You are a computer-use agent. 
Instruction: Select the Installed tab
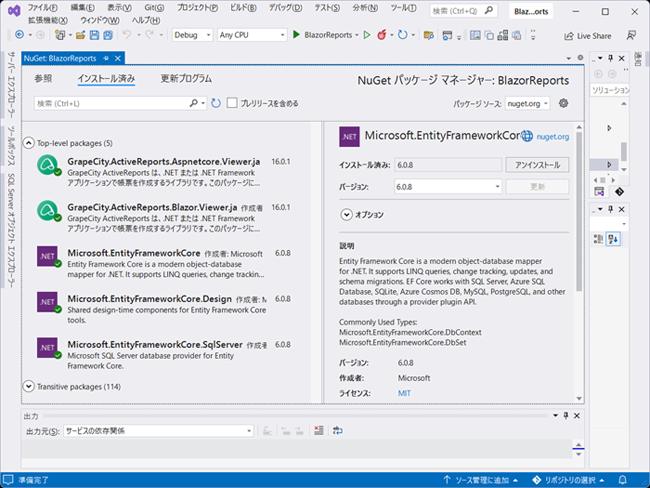point(106,78)
